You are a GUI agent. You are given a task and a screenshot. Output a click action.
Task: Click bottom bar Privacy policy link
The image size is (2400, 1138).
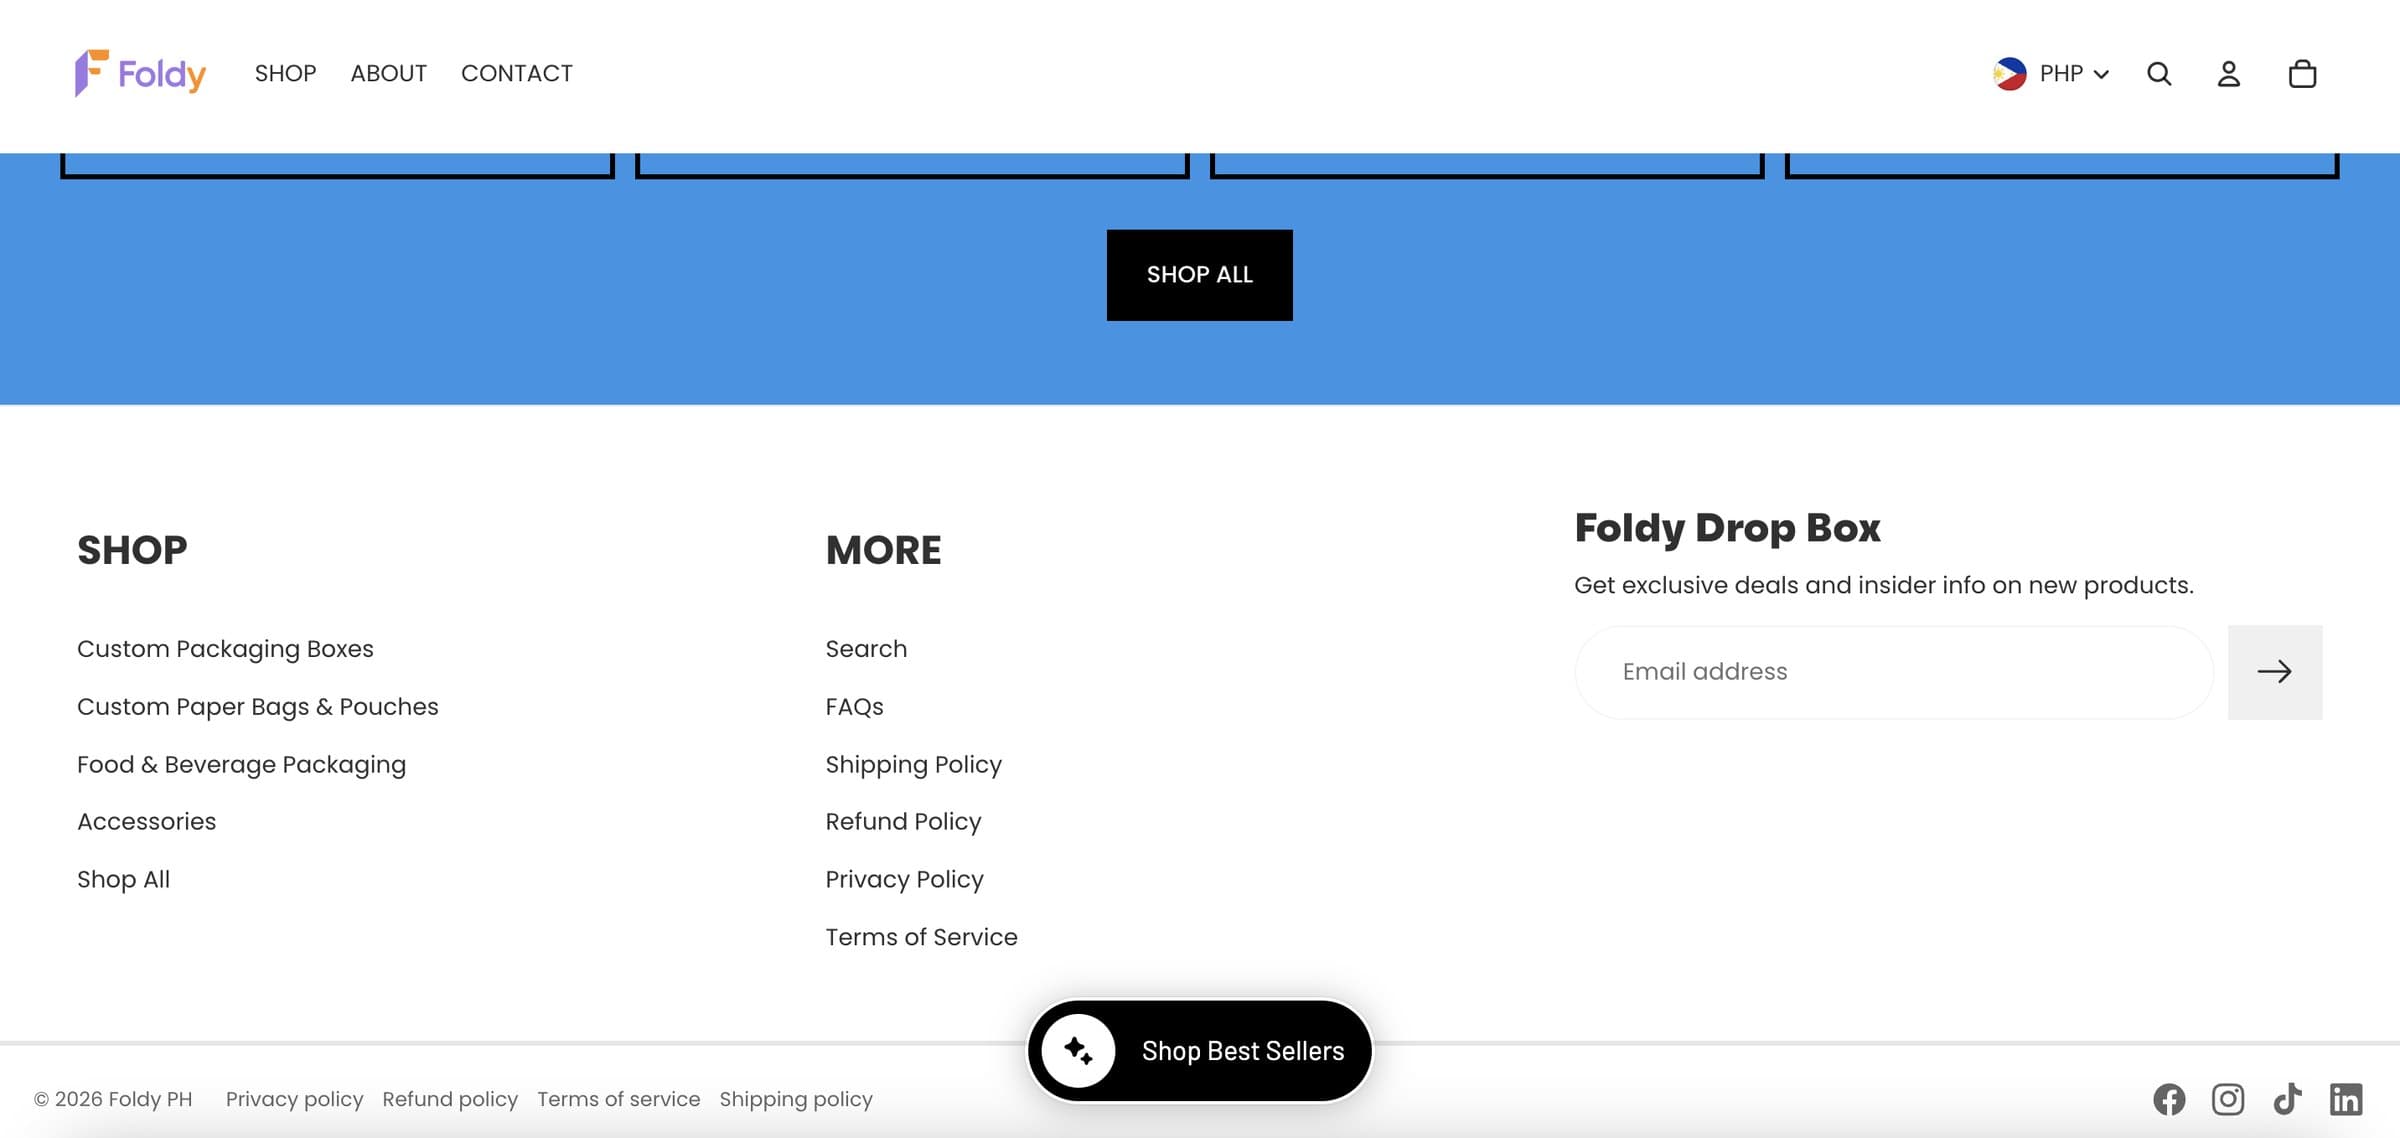tap(294, 1099)
